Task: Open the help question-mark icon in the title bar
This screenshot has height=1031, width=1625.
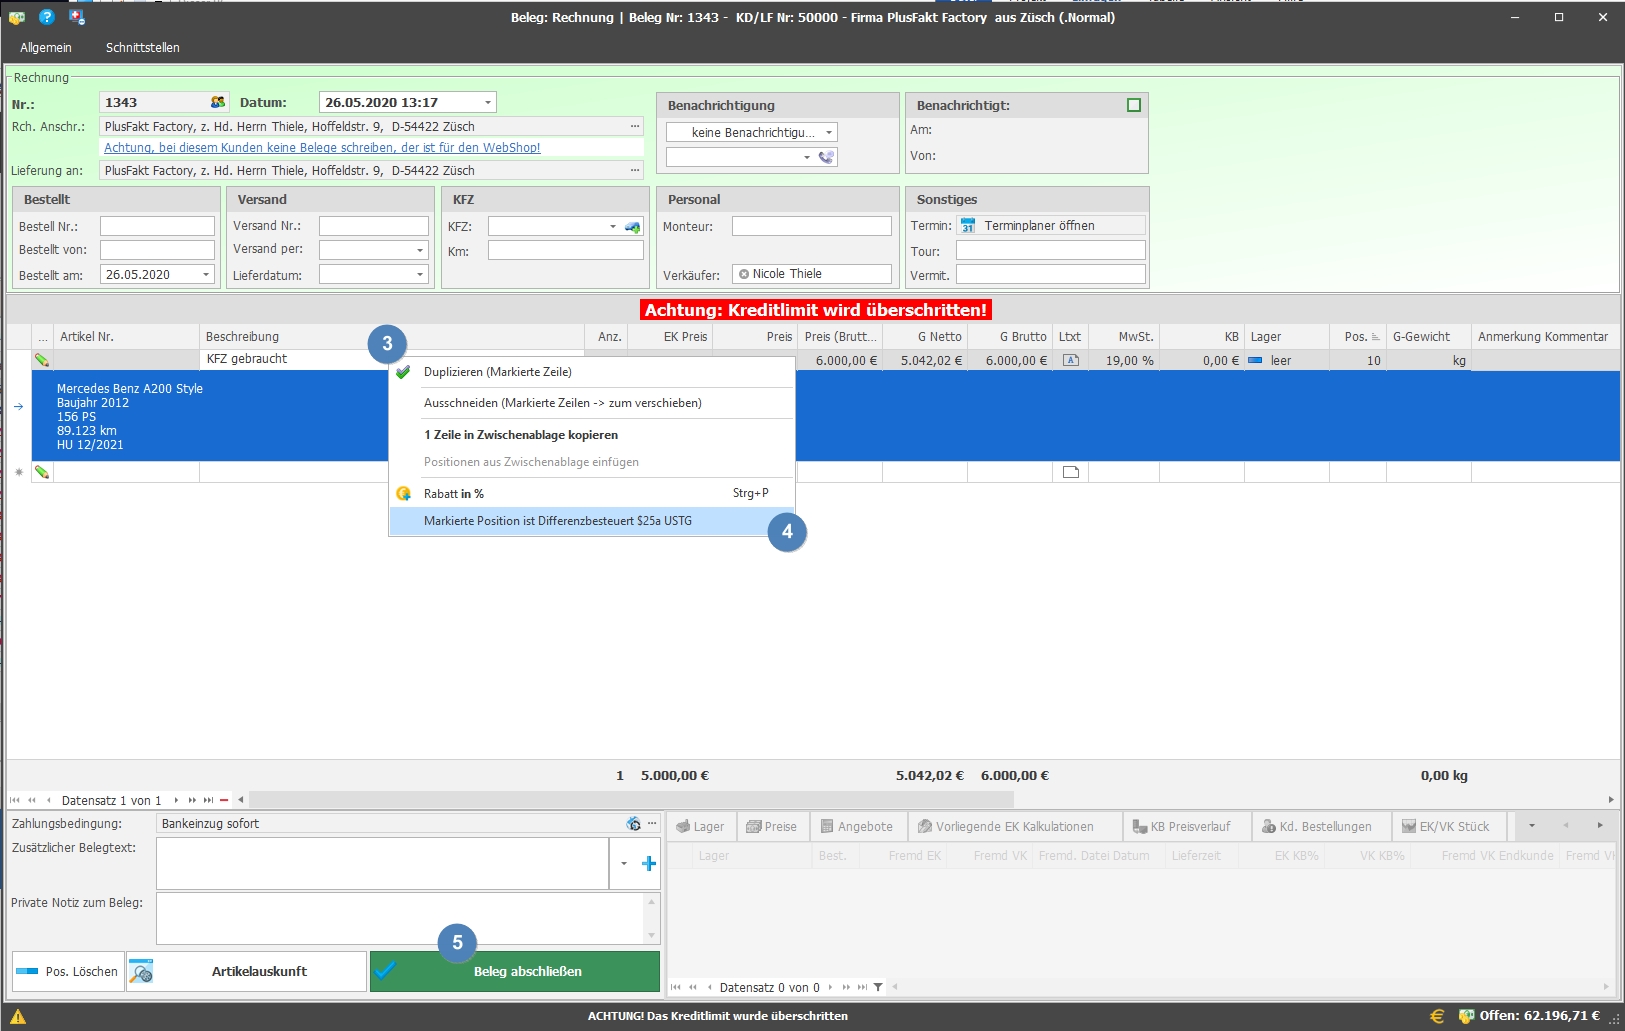Action: coord(46,17)
